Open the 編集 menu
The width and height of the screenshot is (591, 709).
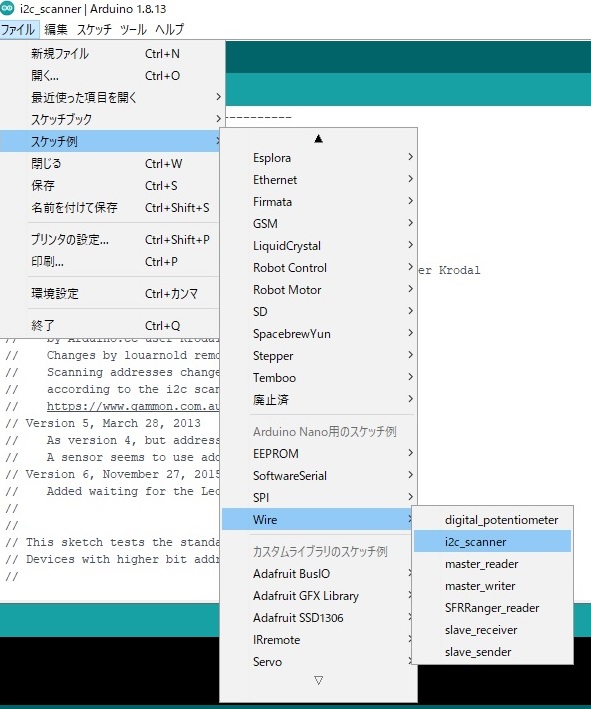click(x=56, y=30)
